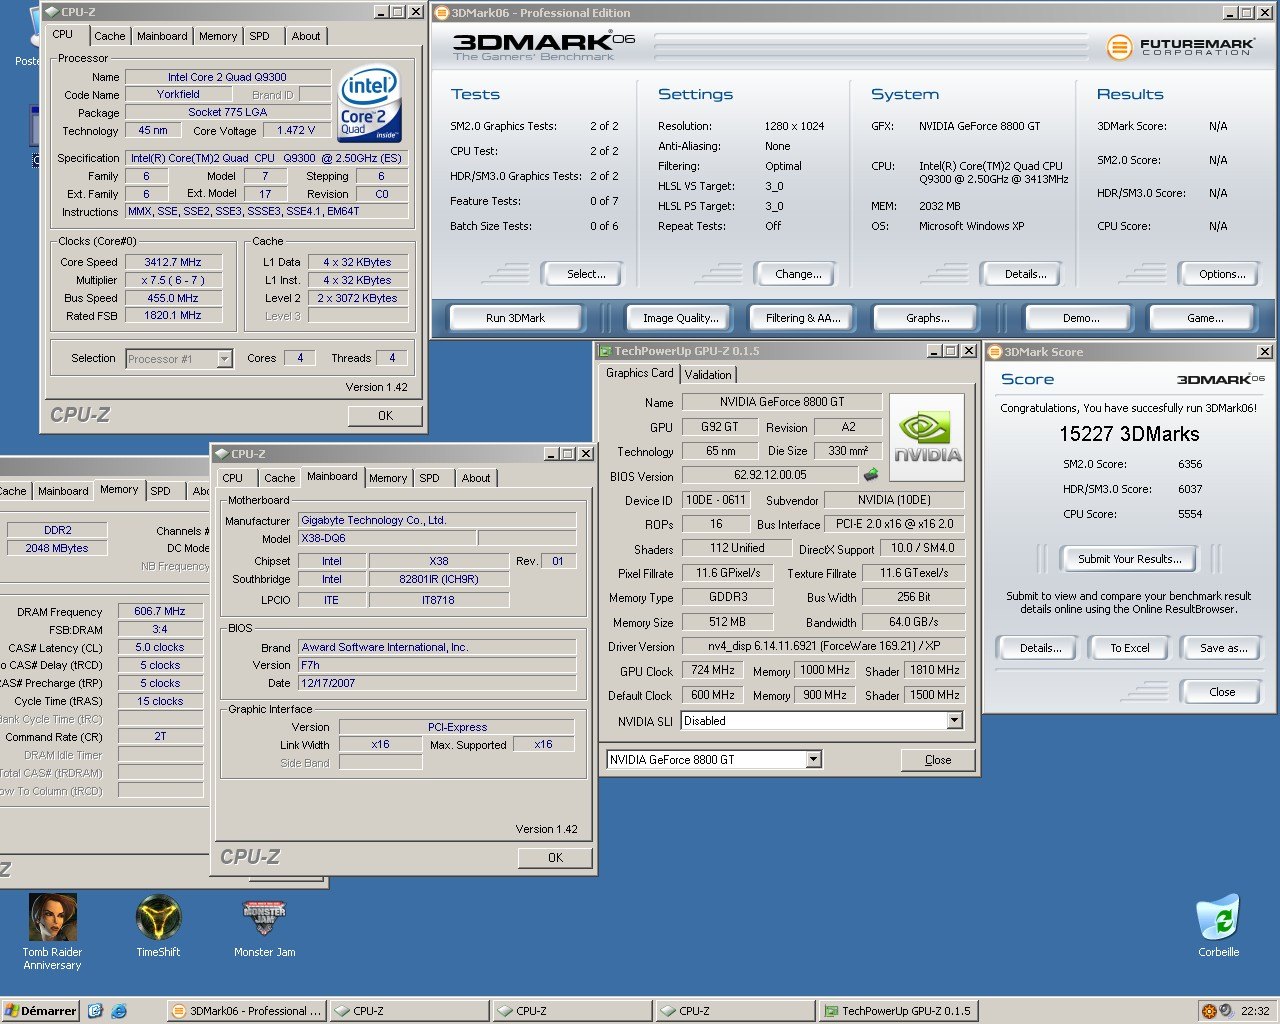Switch to Cache tab in top CPU-Z window
This screenshot has width=1280, height=1024.
pos(110,36)
